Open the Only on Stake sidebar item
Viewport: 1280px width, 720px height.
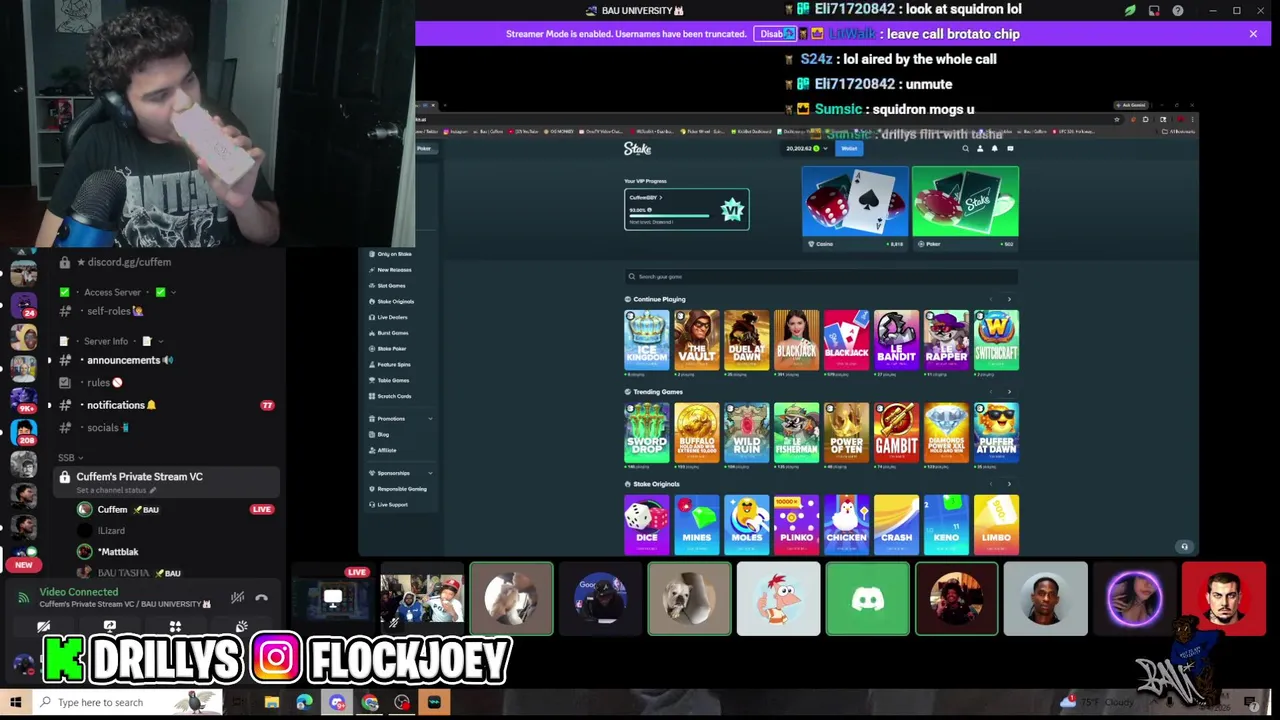pyautogui.click(x=394, y=254)
